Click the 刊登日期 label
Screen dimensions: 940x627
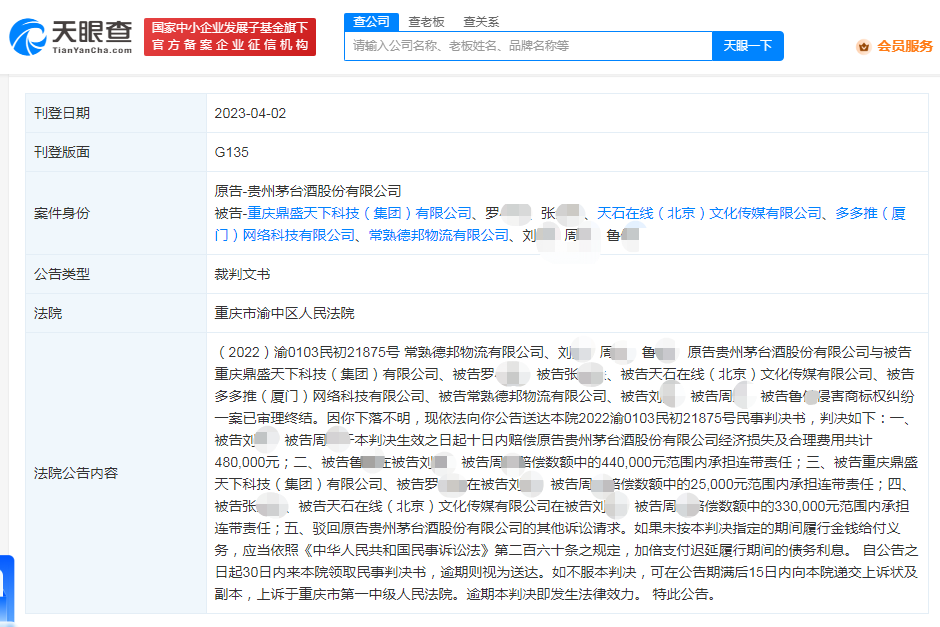point(62,113)
